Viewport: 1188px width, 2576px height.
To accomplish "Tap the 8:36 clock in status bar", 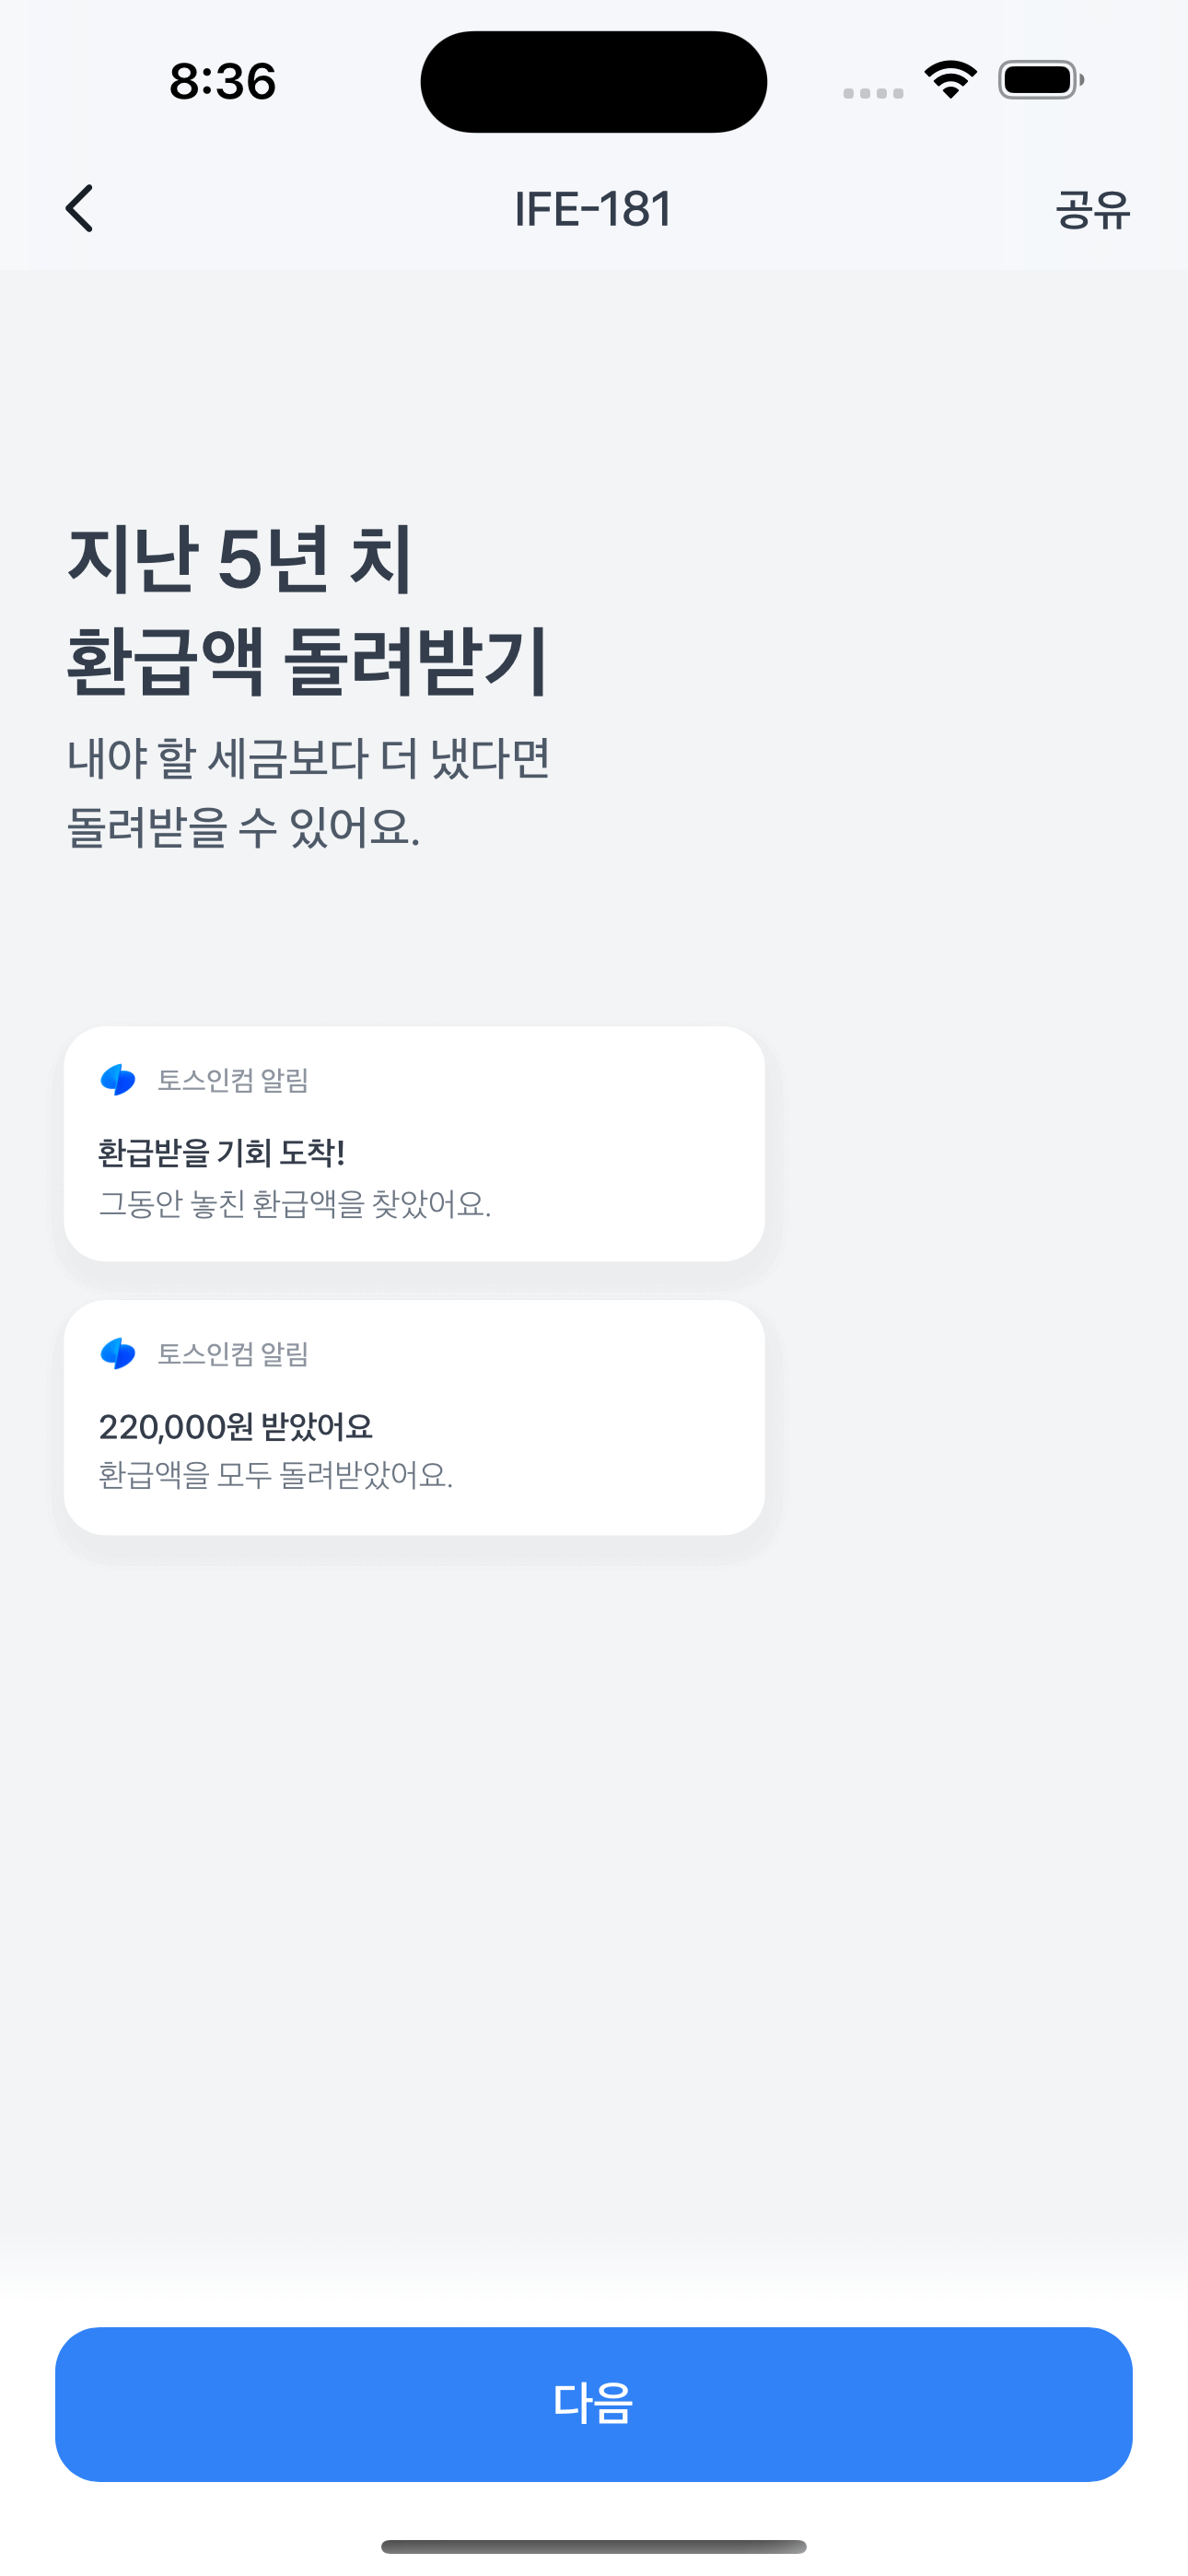I will pos(222,82).
